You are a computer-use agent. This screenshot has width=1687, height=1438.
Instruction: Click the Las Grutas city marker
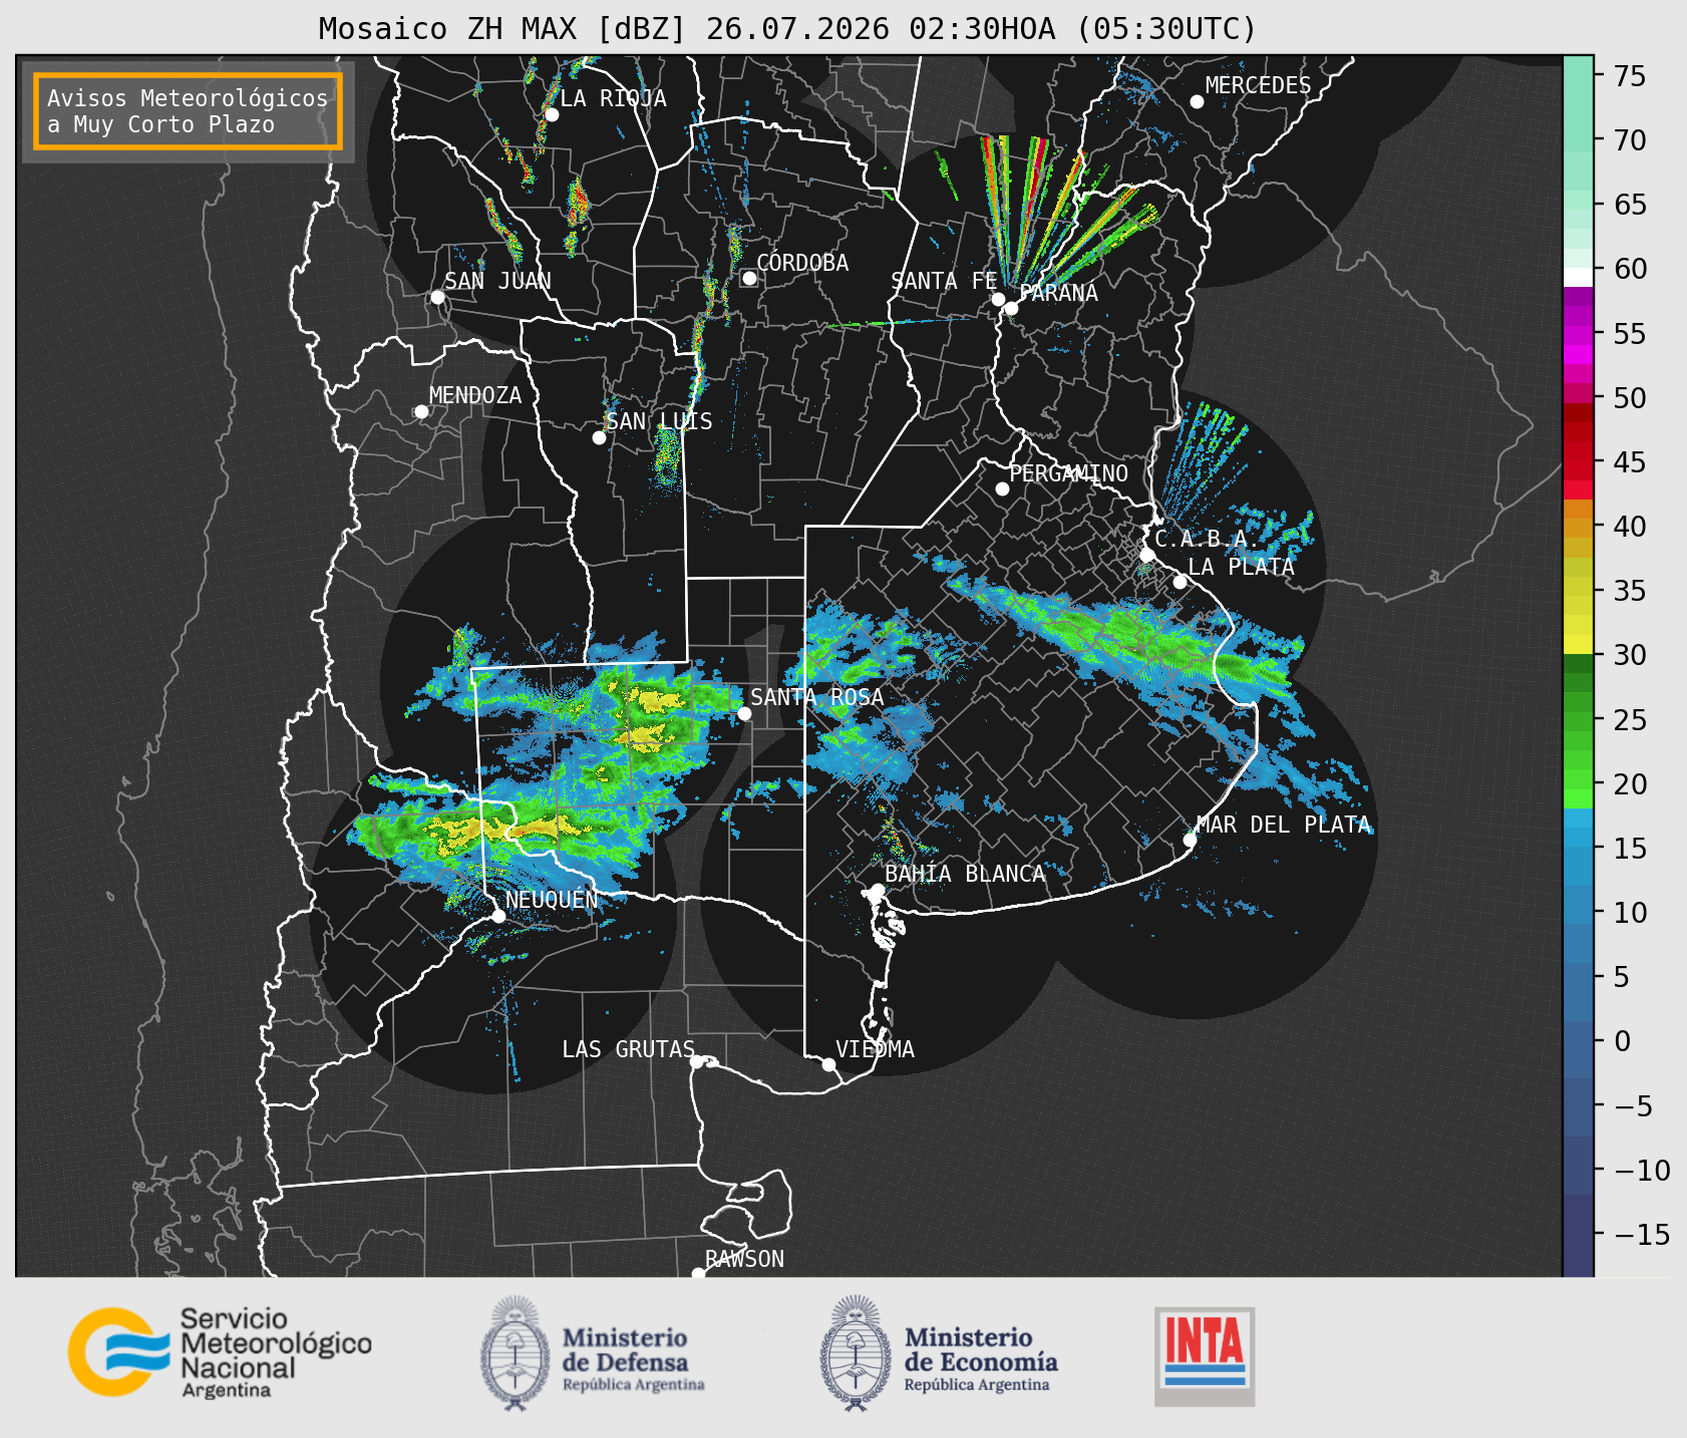[697, 1061]
